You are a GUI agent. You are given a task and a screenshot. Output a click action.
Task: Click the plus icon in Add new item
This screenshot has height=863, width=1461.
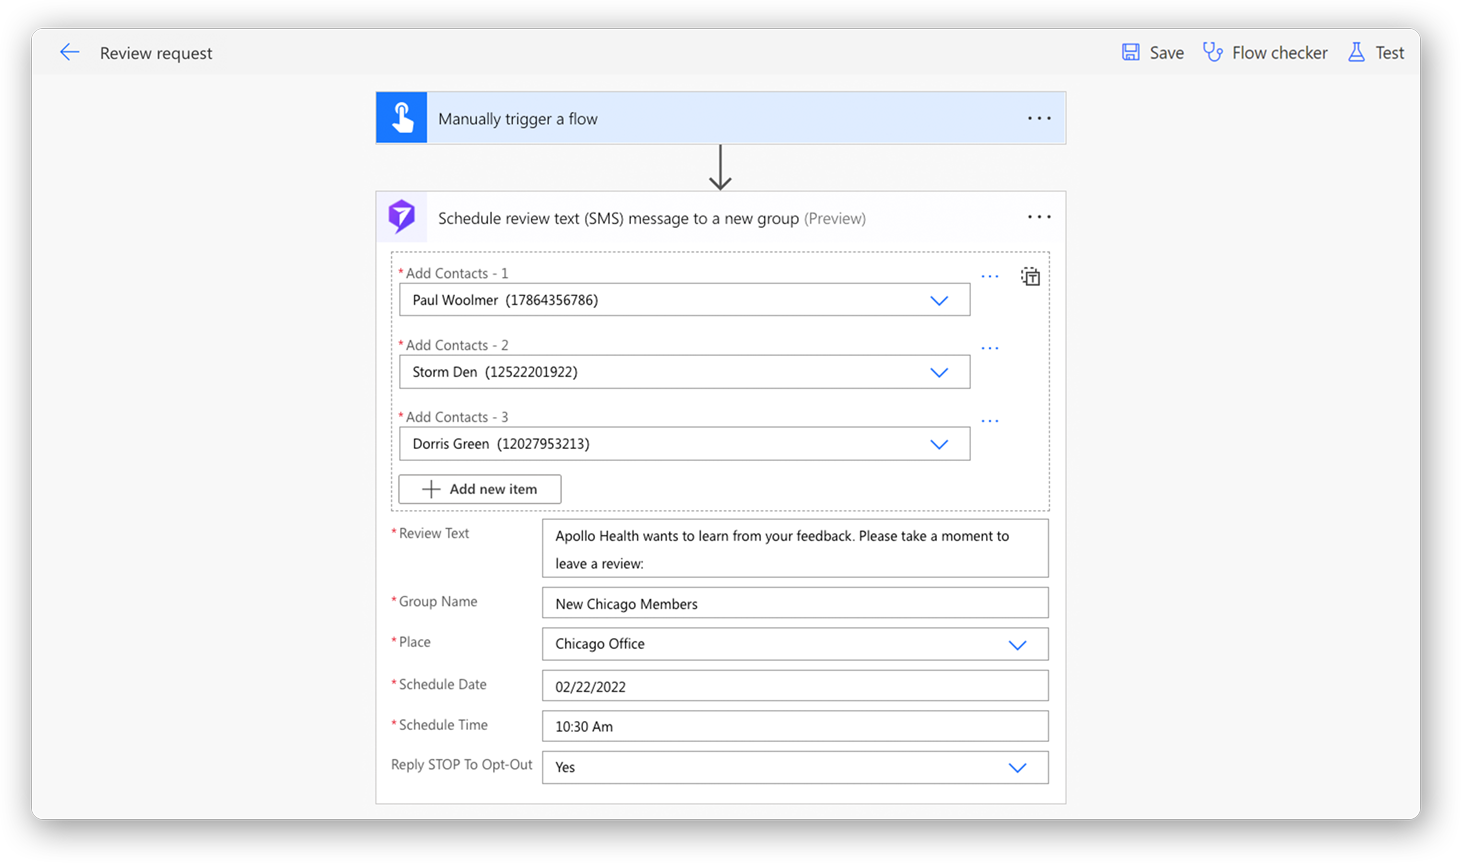coord(431,489)
